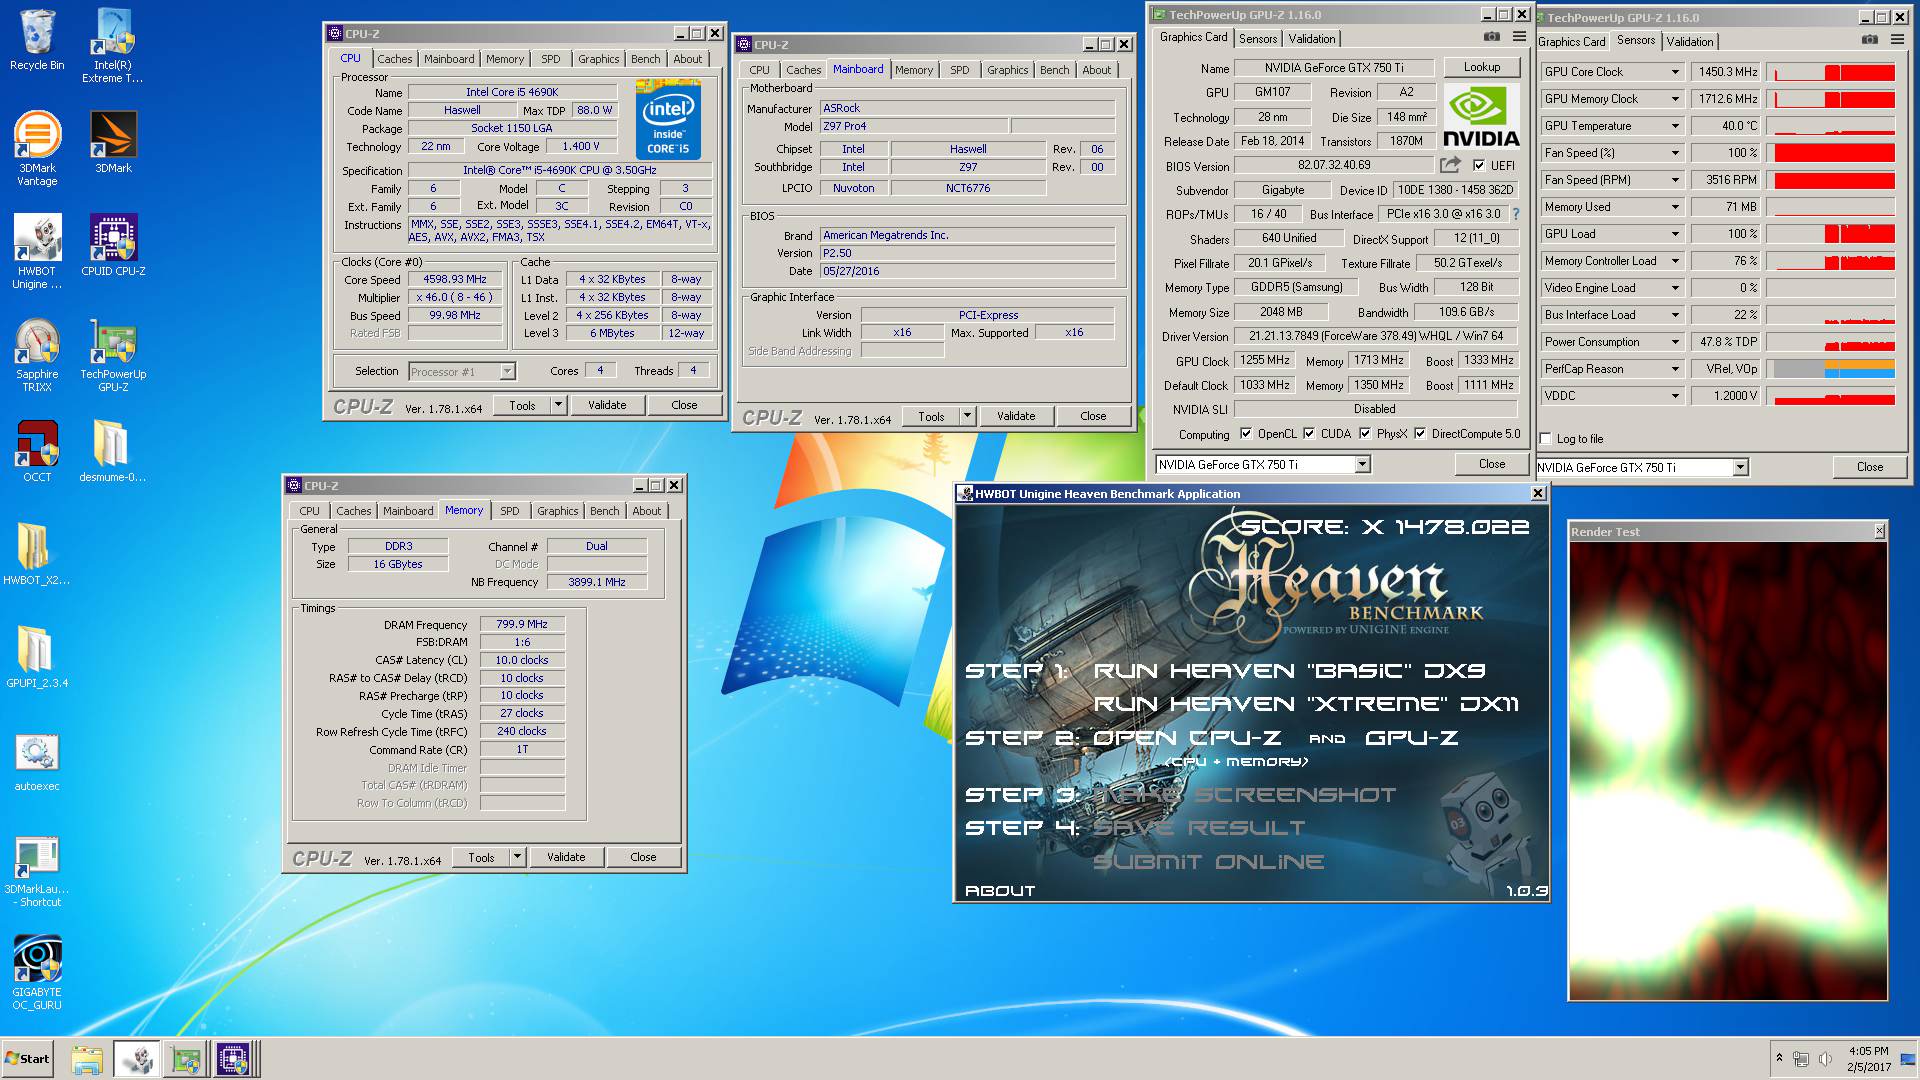1920x1080 pixels.
Task: Click the Lookup button in GPU-Z
Action: (x=1482, y=67)
